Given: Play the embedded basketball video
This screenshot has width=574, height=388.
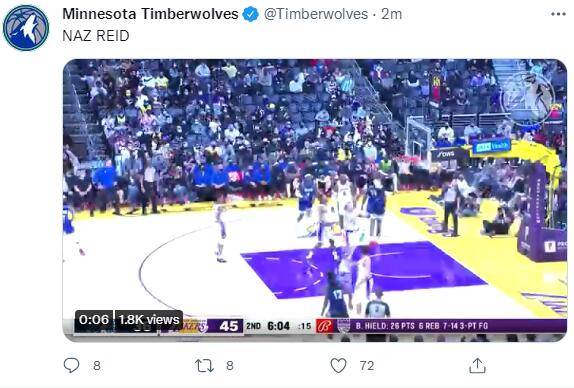Looking at the screenshot, I should [315, 200].
